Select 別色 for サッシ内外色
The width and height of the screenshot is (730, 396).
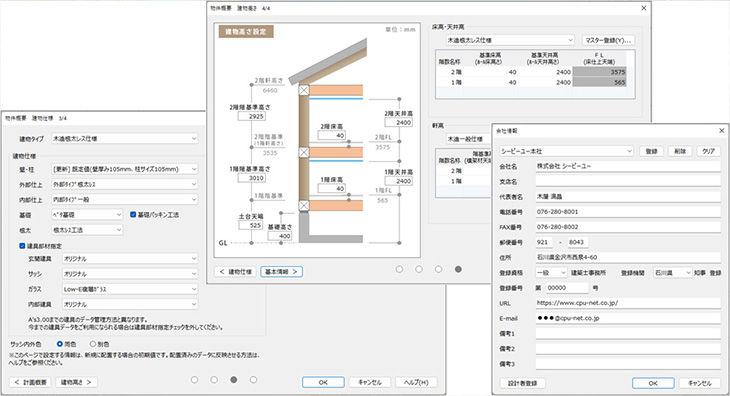(93, 344)
